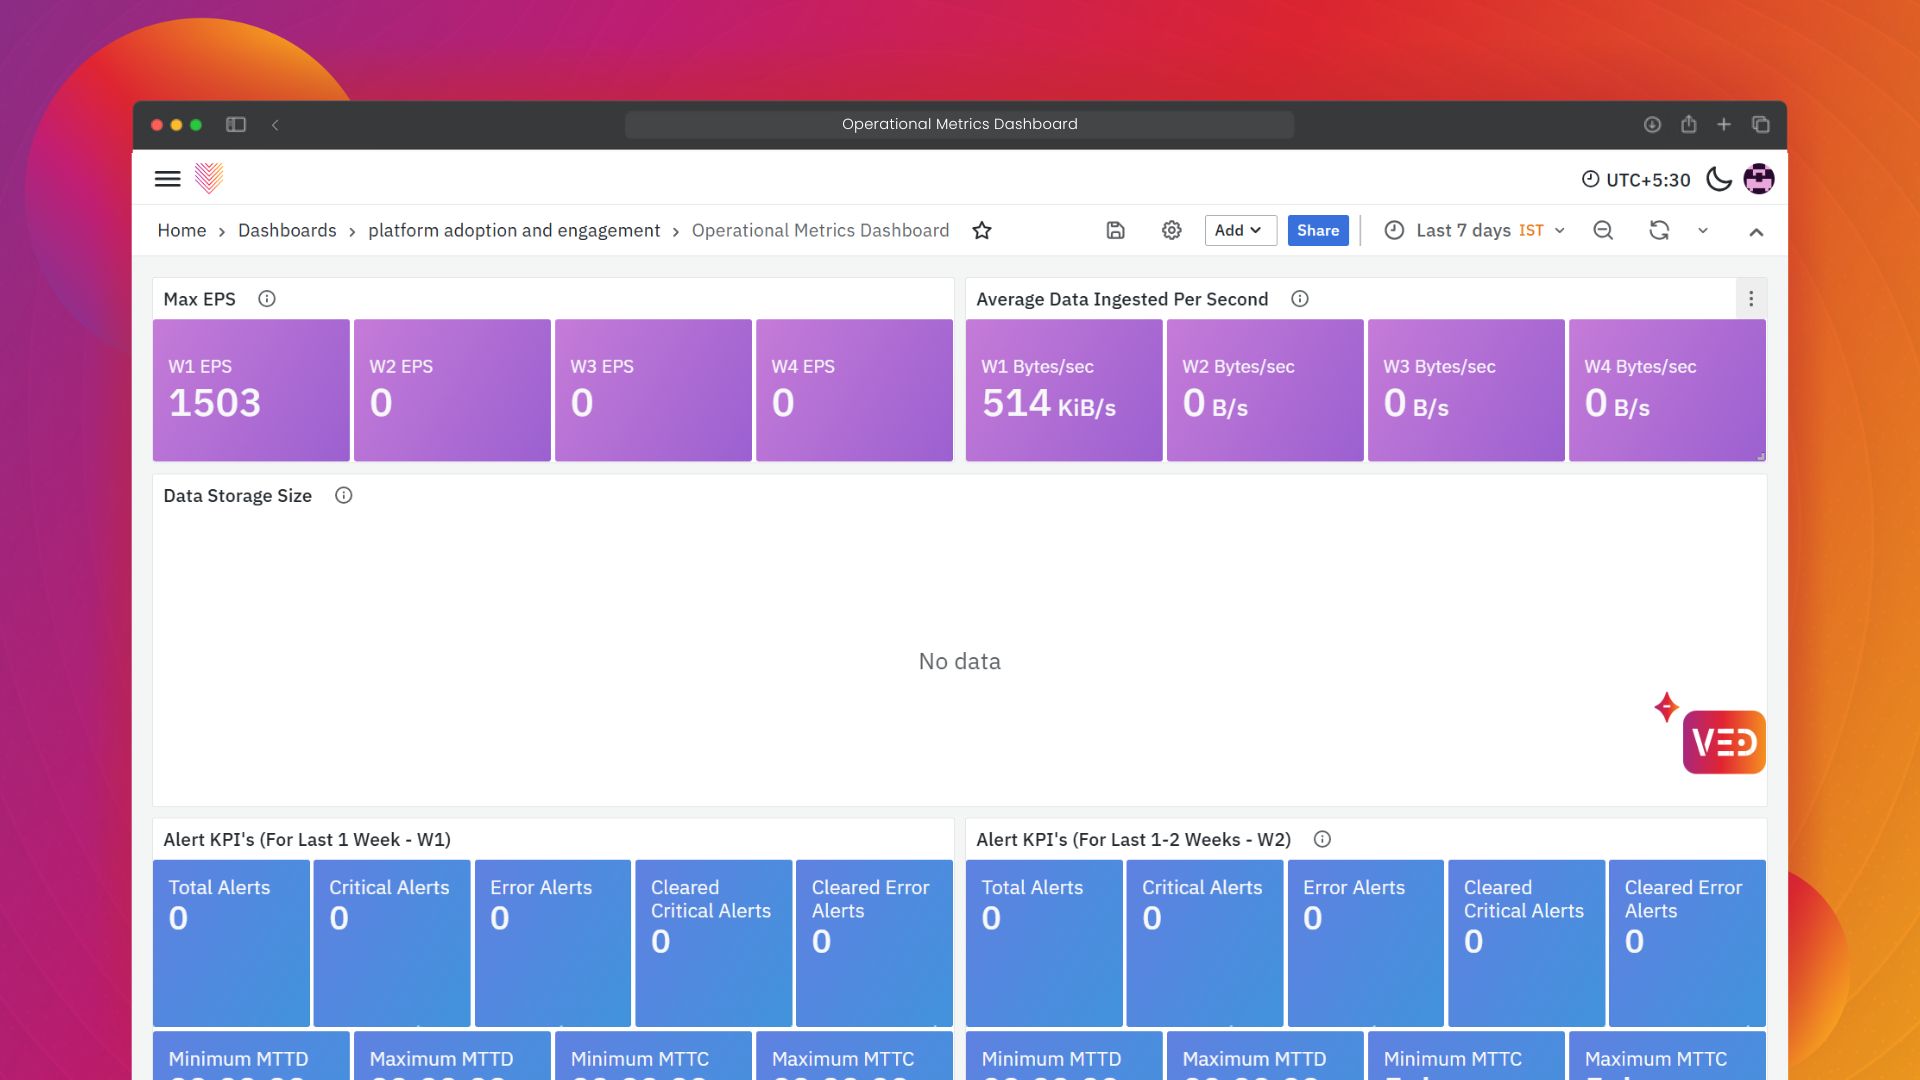Save the dashboard with disk icon
Viewport: 1920px width, 1080px height.
(x=1116, y=231)
